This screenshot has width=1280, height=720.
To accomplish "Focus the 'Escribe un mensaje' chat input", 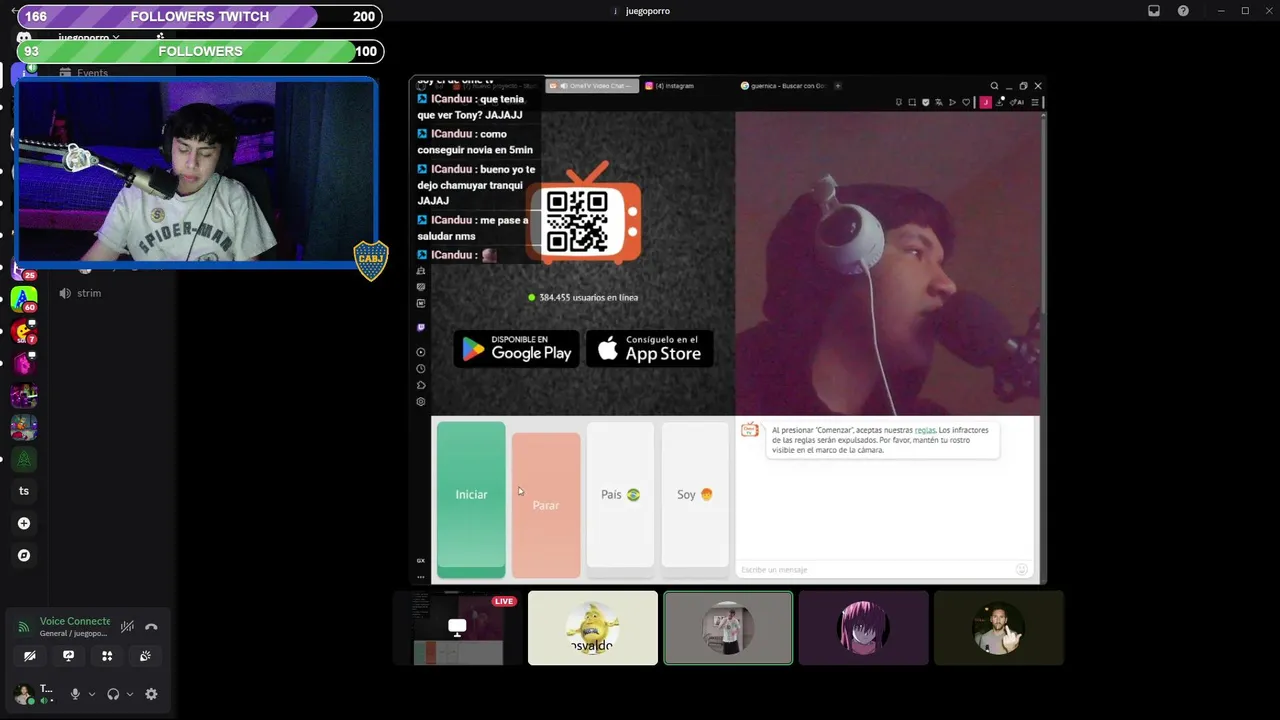I will pos(875,570).
